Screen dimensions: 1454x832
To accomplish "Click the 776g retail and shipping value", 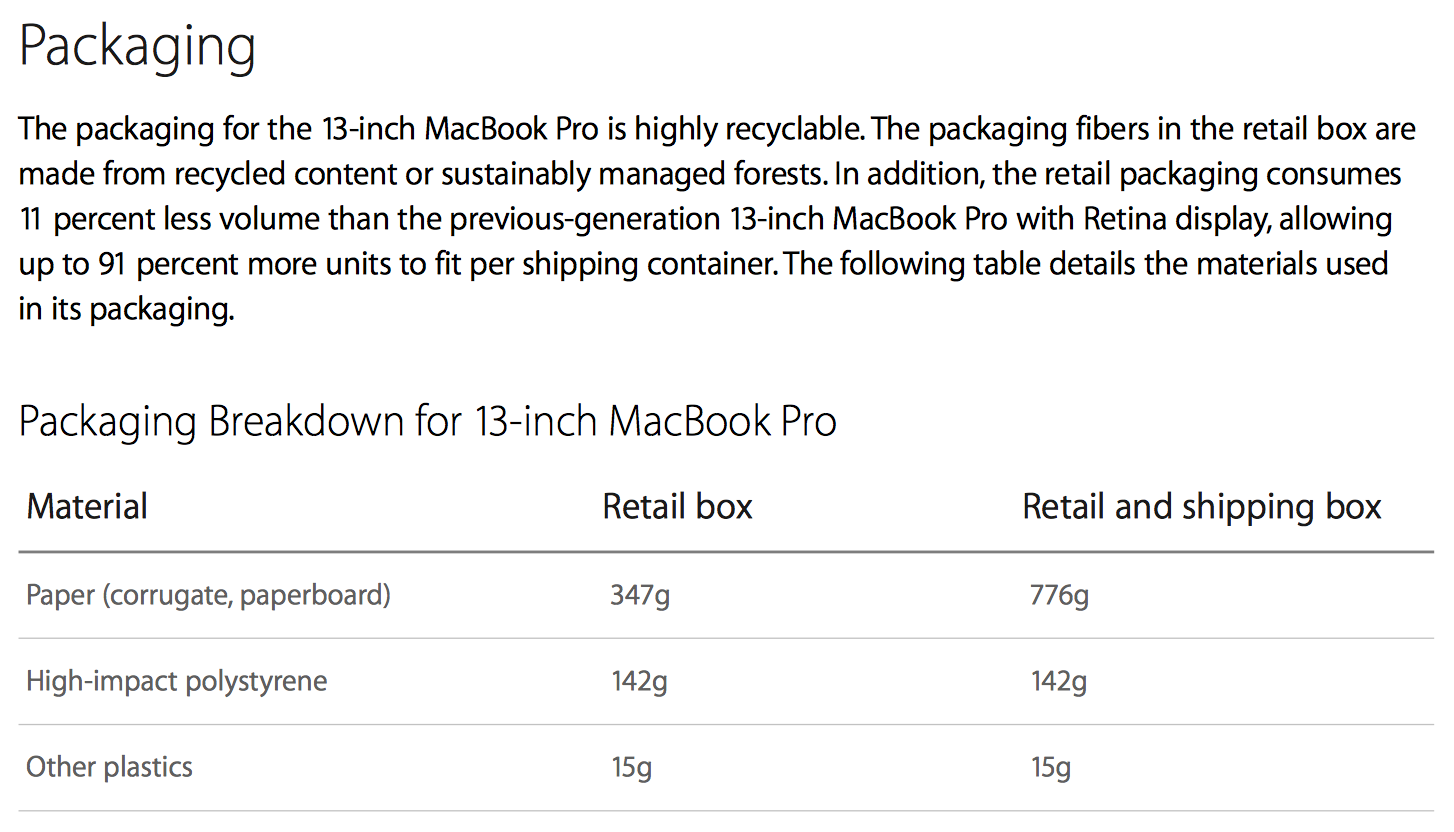I will tap(1059, 597).
